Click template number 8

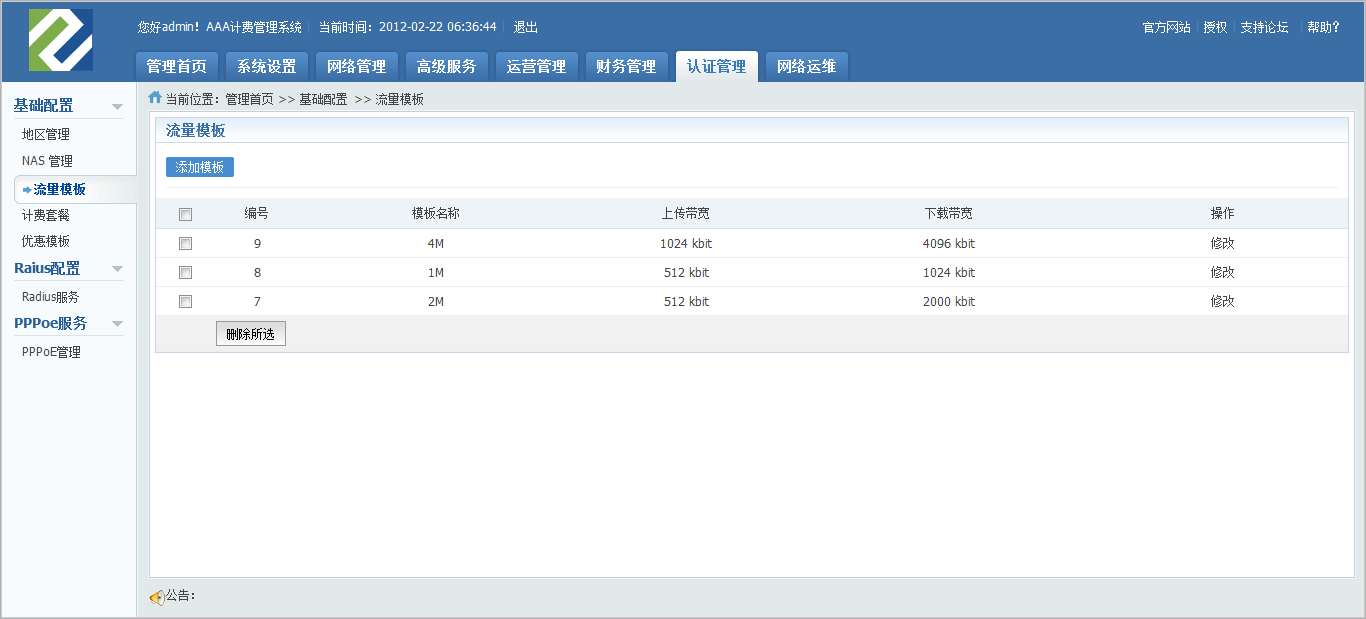click(257, 272)
